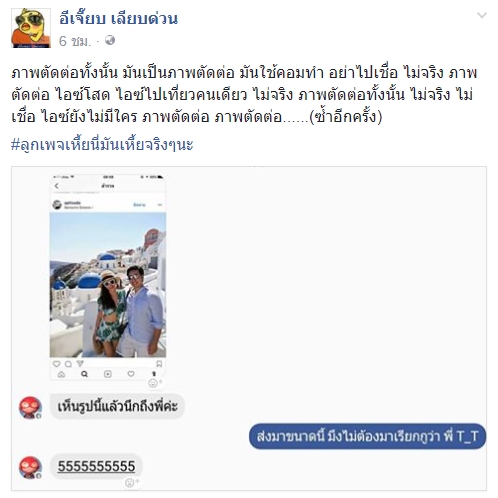This screenshot has width=498, height=498.
Task: Click emoji reaction icon below shared screenshot
Action: [155, 383]
